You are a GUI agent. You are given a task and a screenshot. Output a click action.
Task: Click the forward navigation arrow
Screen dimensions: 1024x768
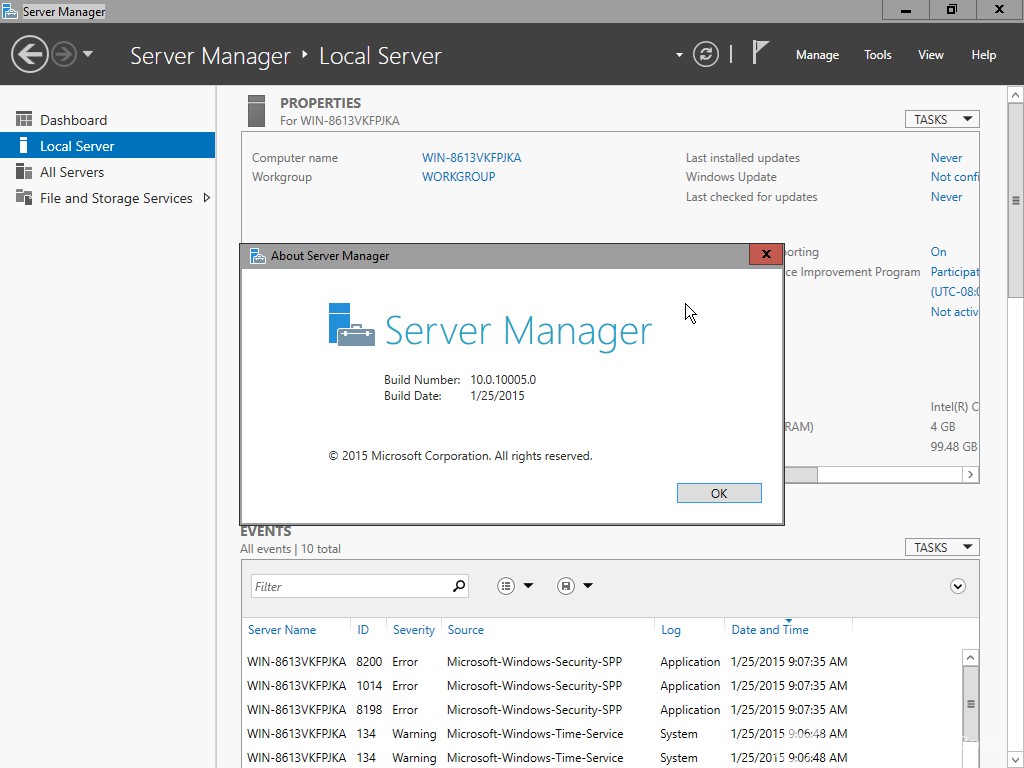pyautogui.click(x=64, y=54)
